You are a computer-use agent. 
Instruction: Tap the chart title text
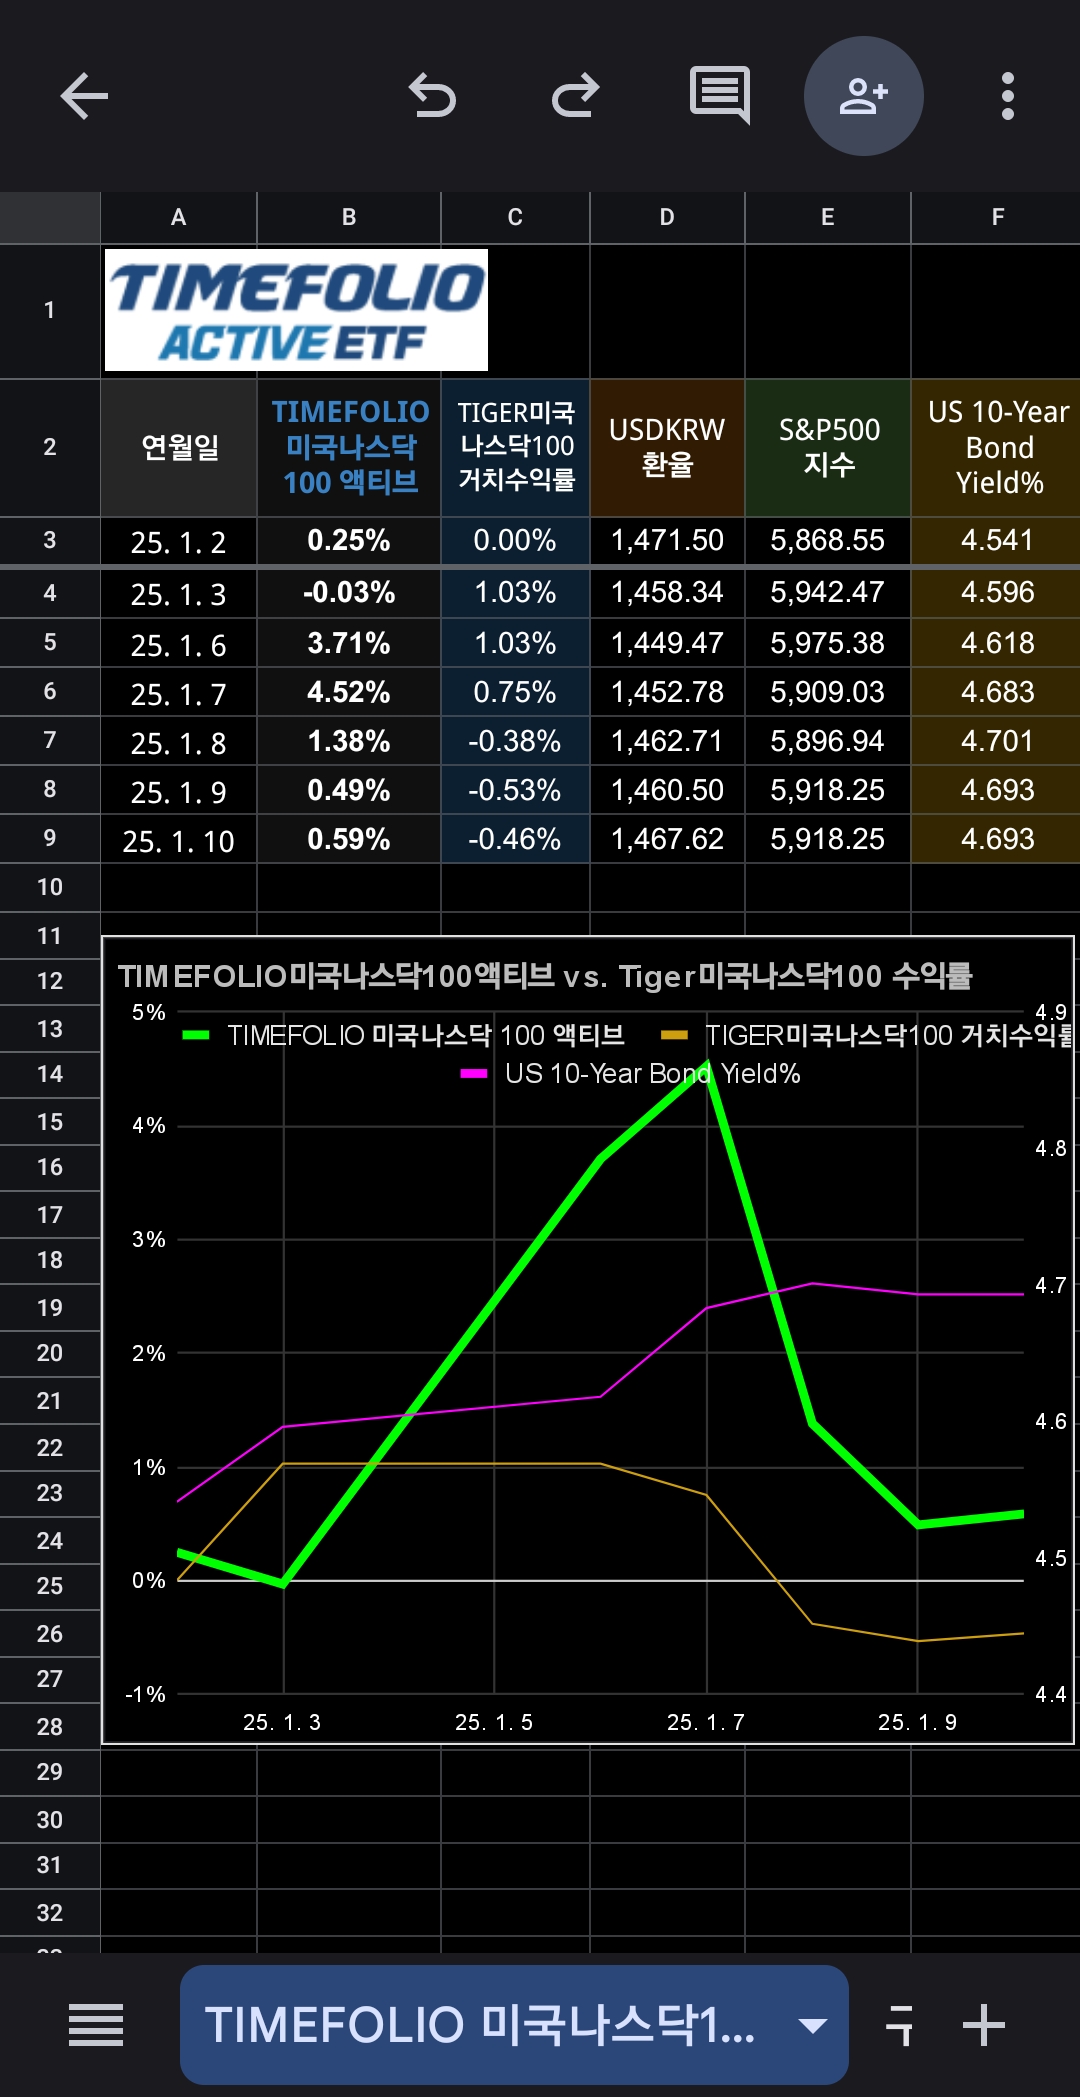[545, 976]
